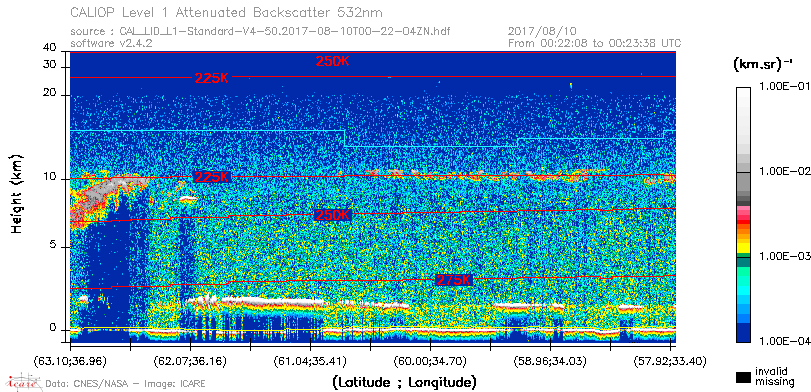
Task: Click the '225K' label on the upper isotherm line
Action: coord(211,78)
